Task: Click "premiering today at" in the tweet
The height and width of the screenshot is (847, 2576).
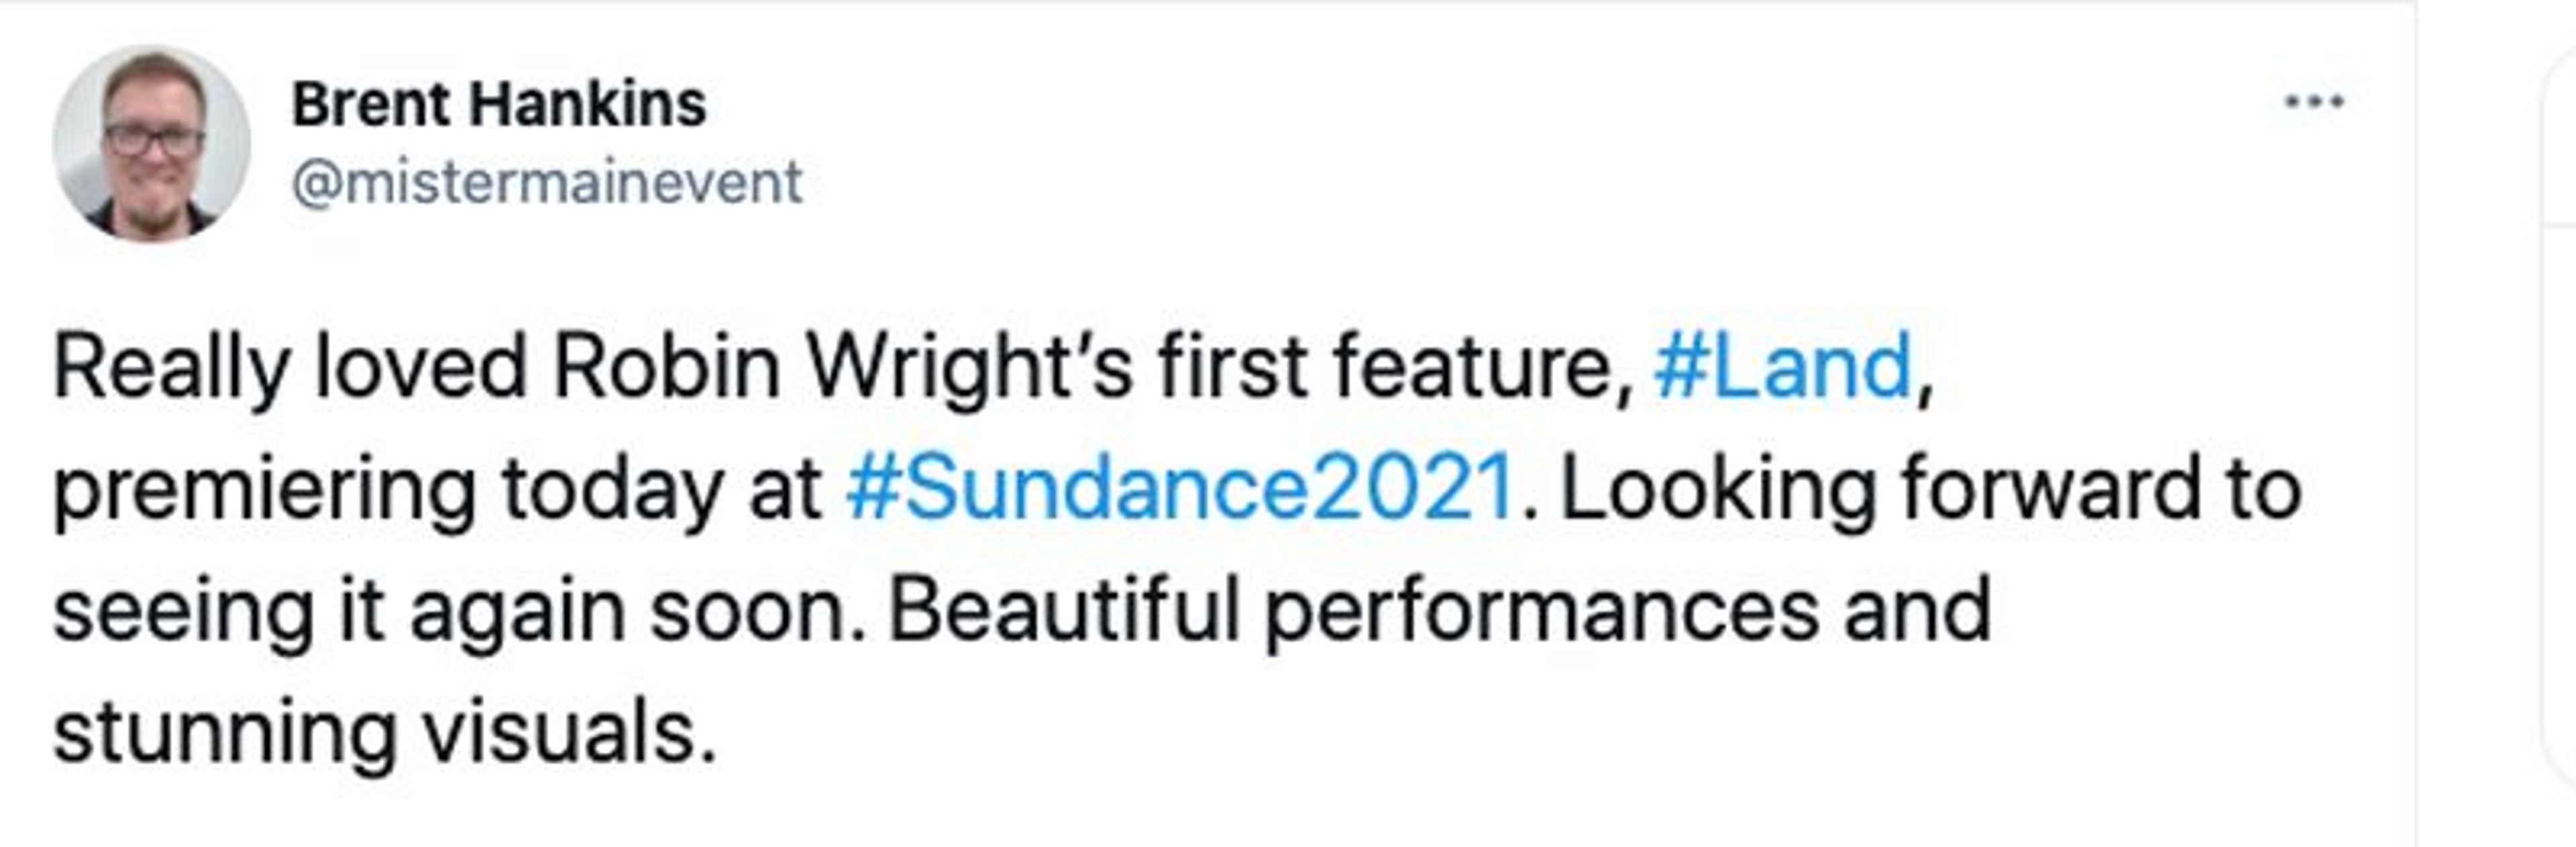Action: tap(436, 489)
